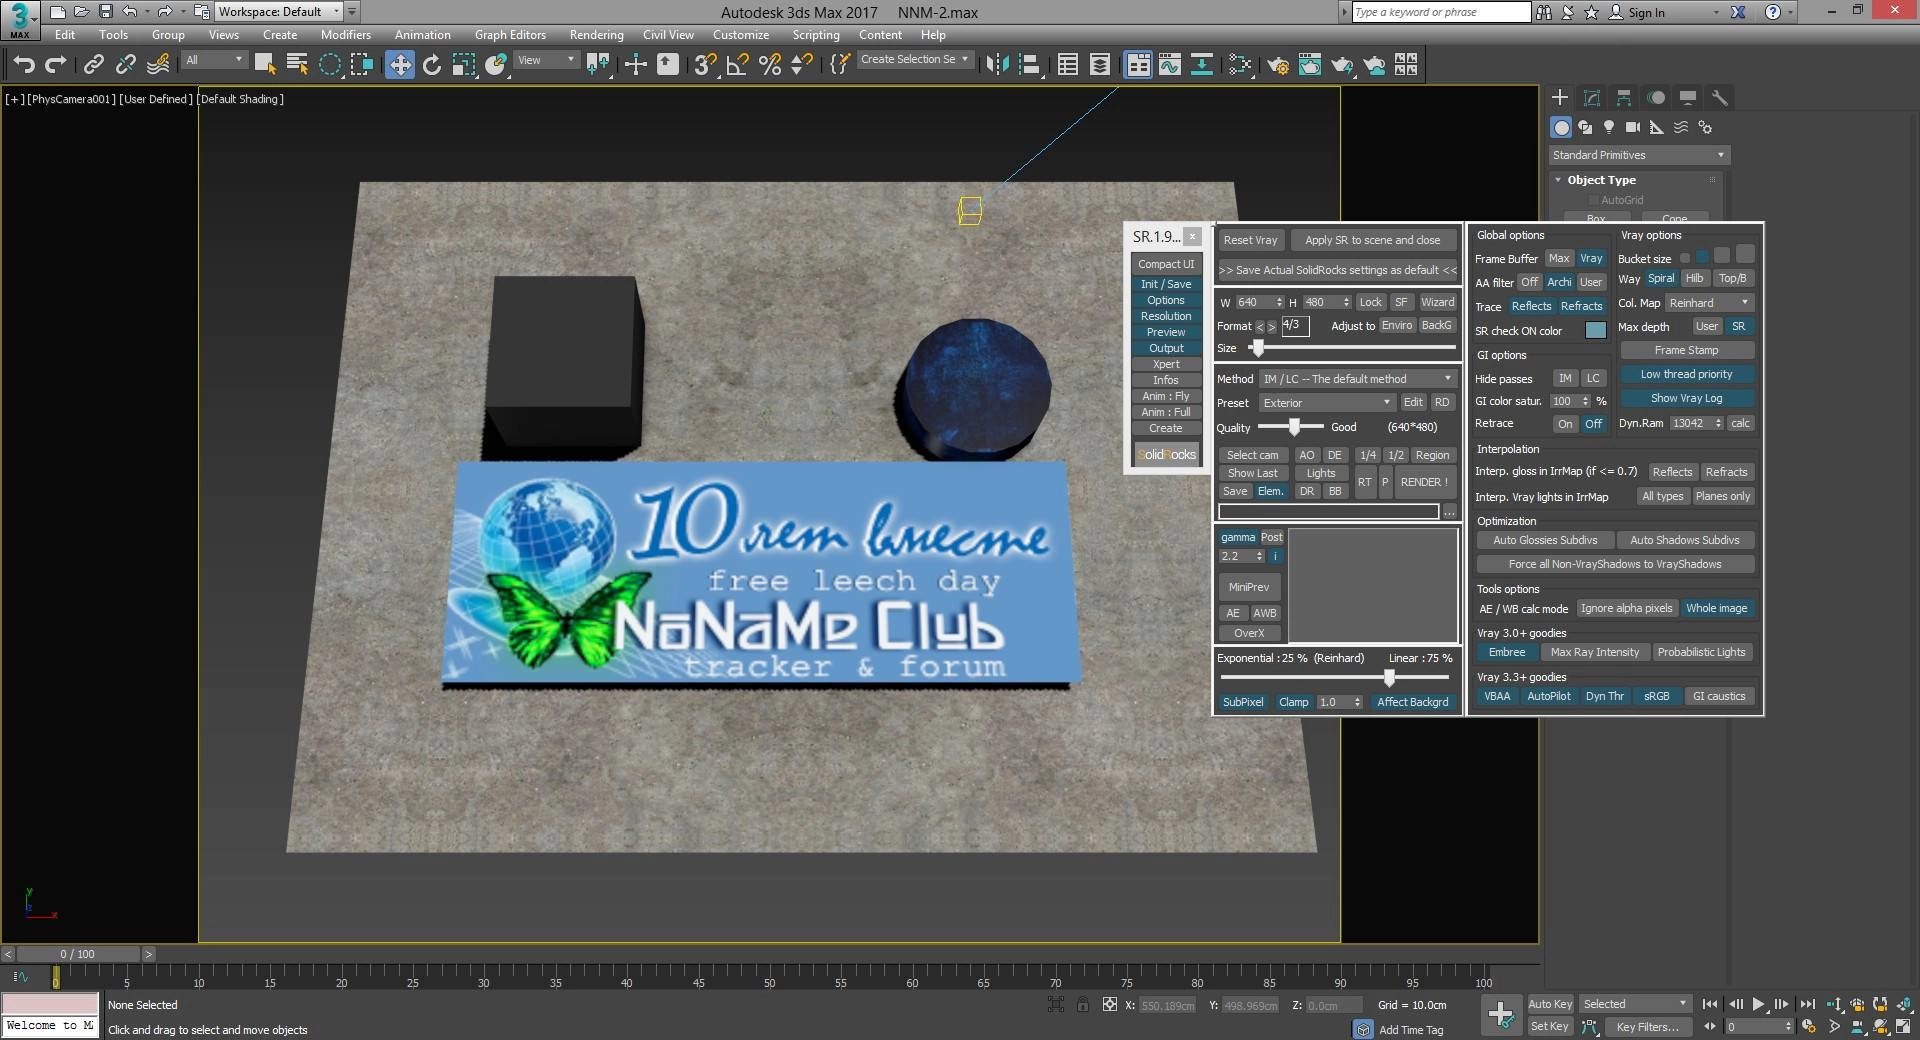Toggle the Percent Snap icon
Viewport: 1920px width, 1040px height.
point(770,65)
